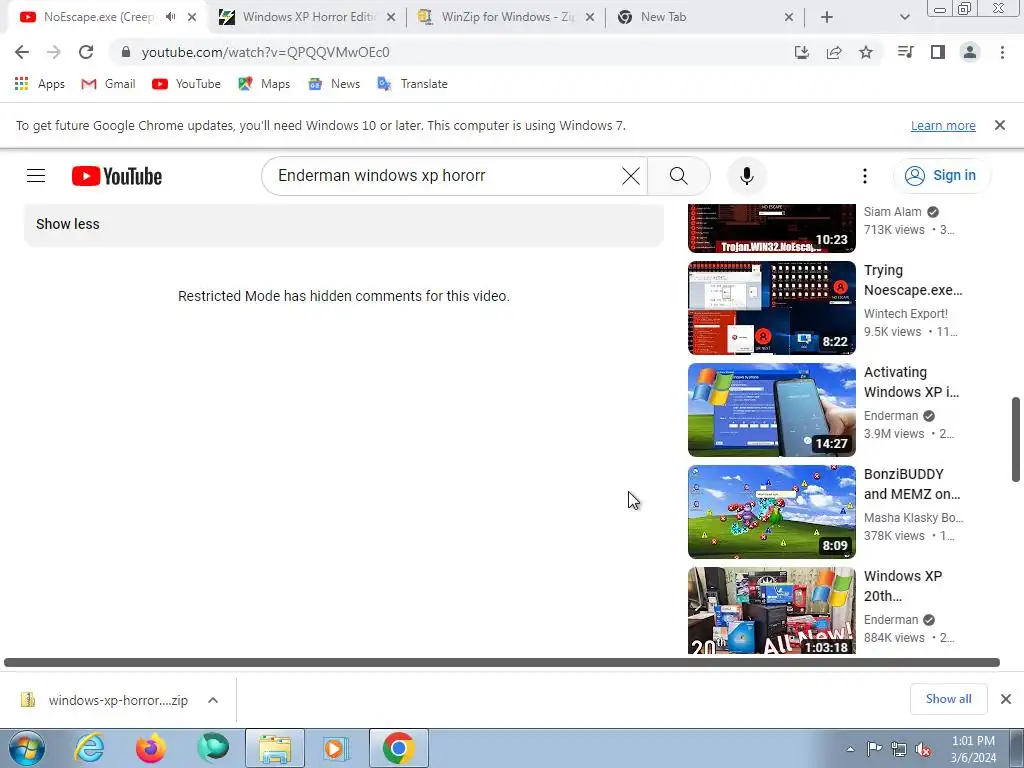Open Trying Noescape.exe video thumbnail
Image resolution: width=1024 pixels, height=768 pixels.
(x=771, y=308)
